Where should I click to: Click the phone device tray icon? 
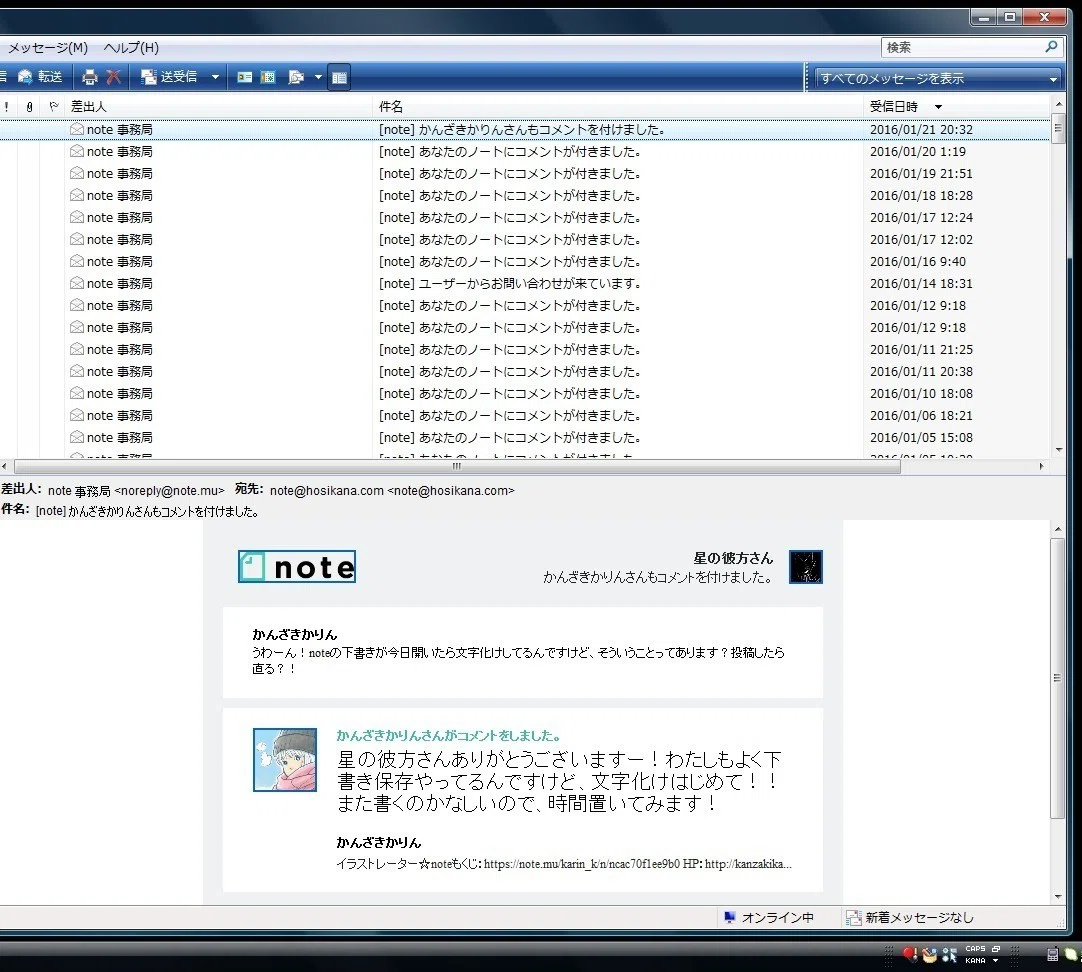click(x=1052, y=955)
